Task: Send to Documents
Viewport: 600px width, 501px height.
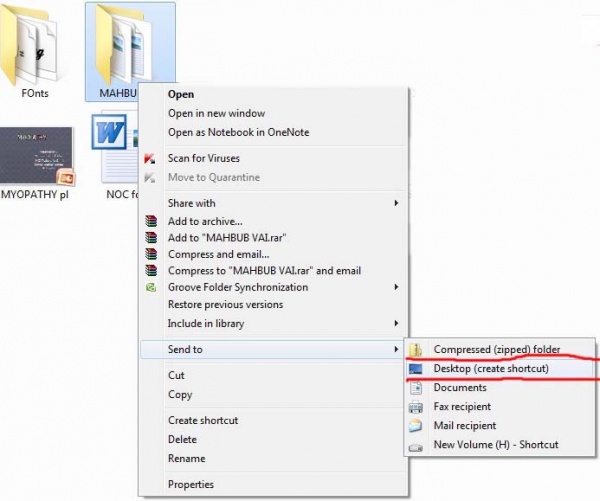Action: 500,388
